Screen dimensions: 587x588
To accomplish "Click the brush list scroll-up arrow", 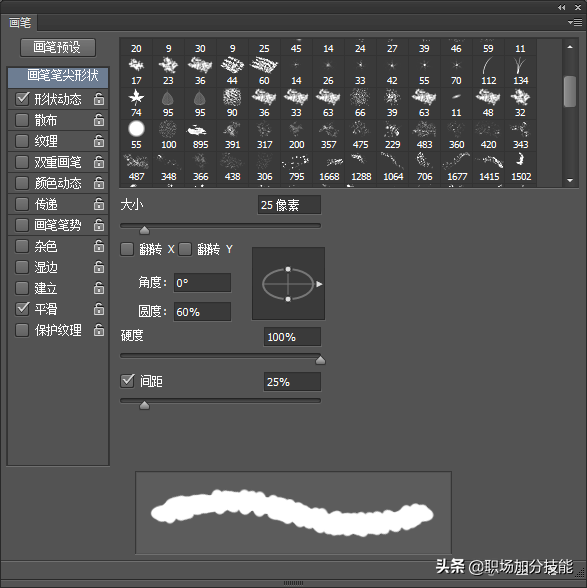I will click(x=570, y=47).
